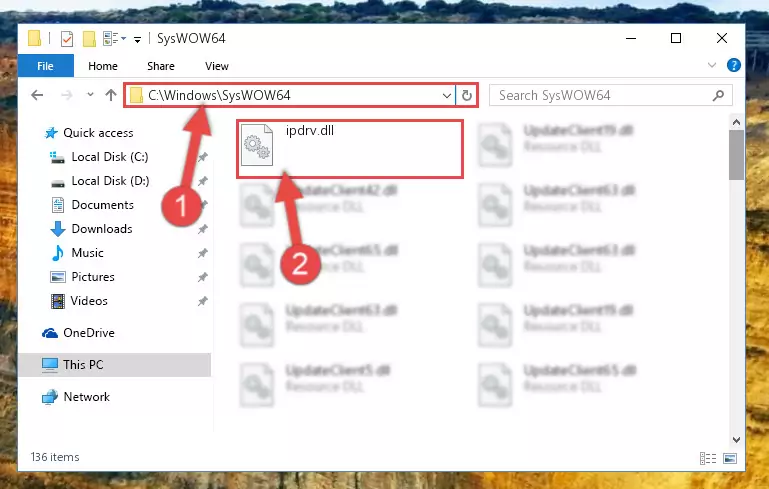Viewport: 769px width, 489px height.
Task: Go forward with the right arrow
Action: (x=67, y=95)
